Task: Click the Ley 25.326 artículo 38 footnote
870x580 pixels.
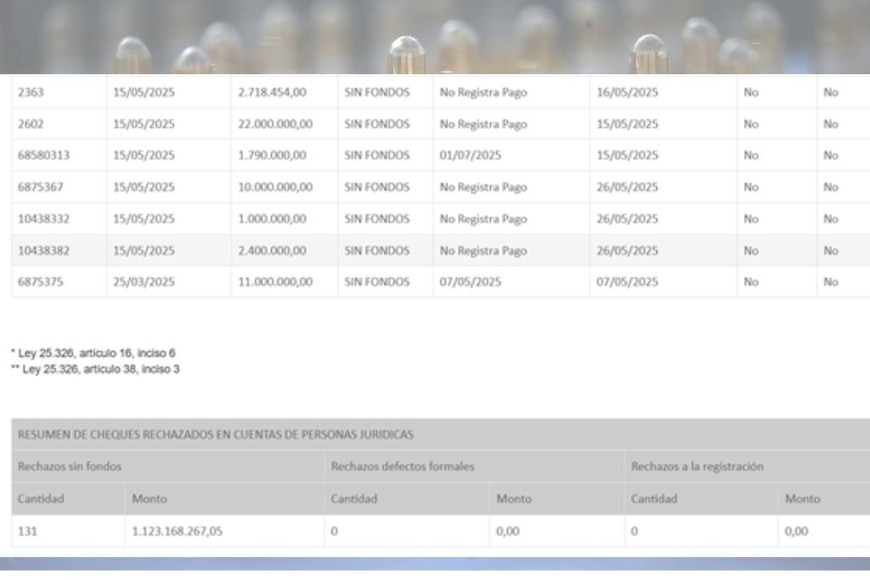Action: tap(95, 369)
